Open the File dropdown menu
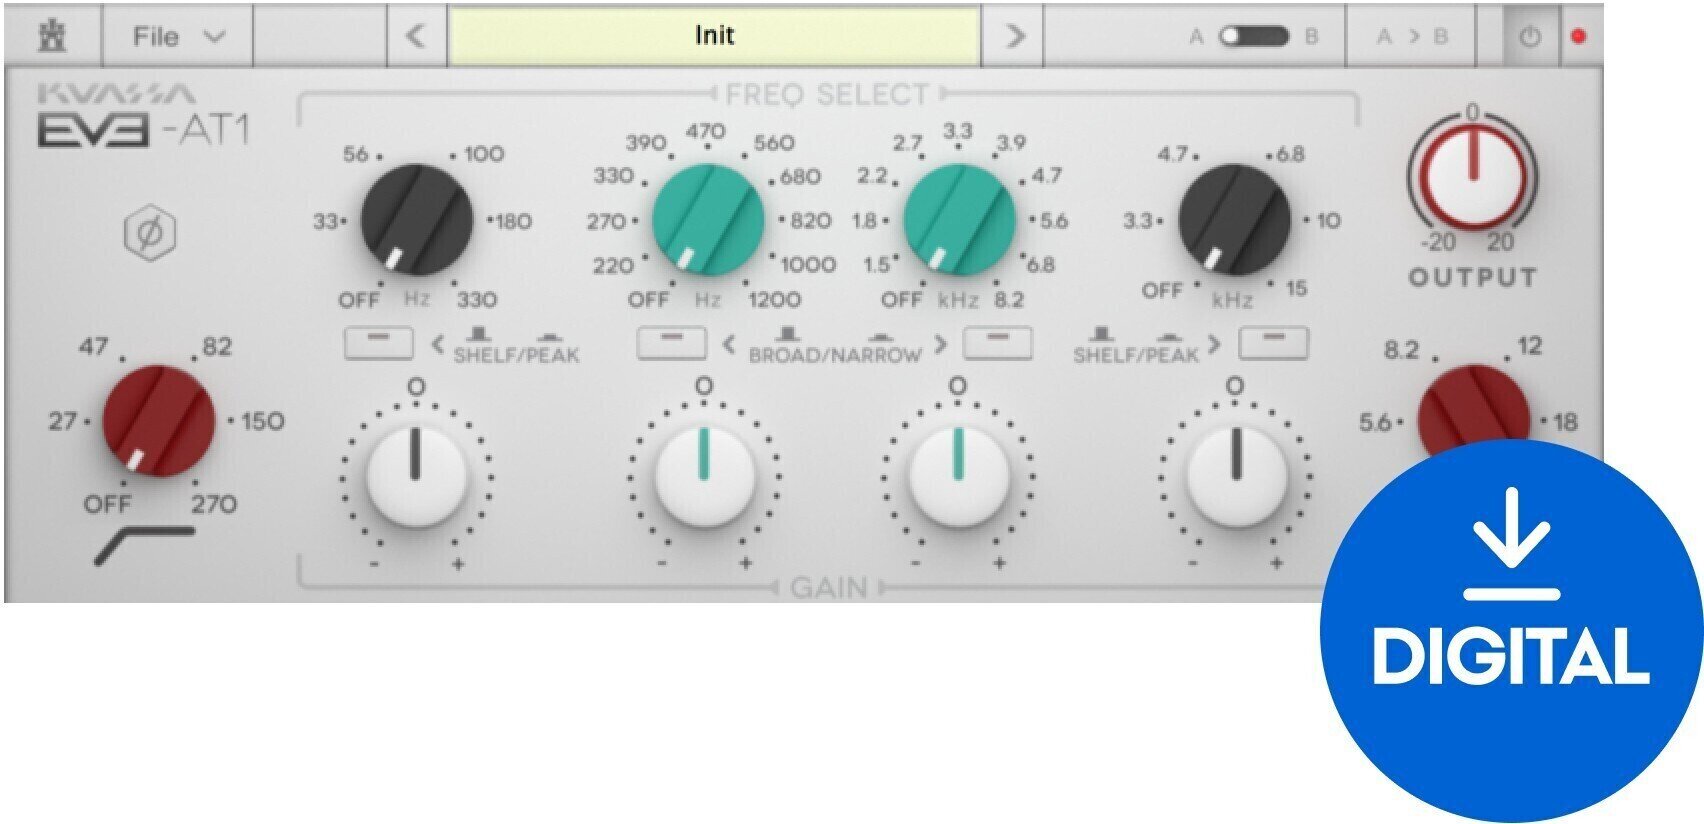The image size is (1704, 824). 178,37
